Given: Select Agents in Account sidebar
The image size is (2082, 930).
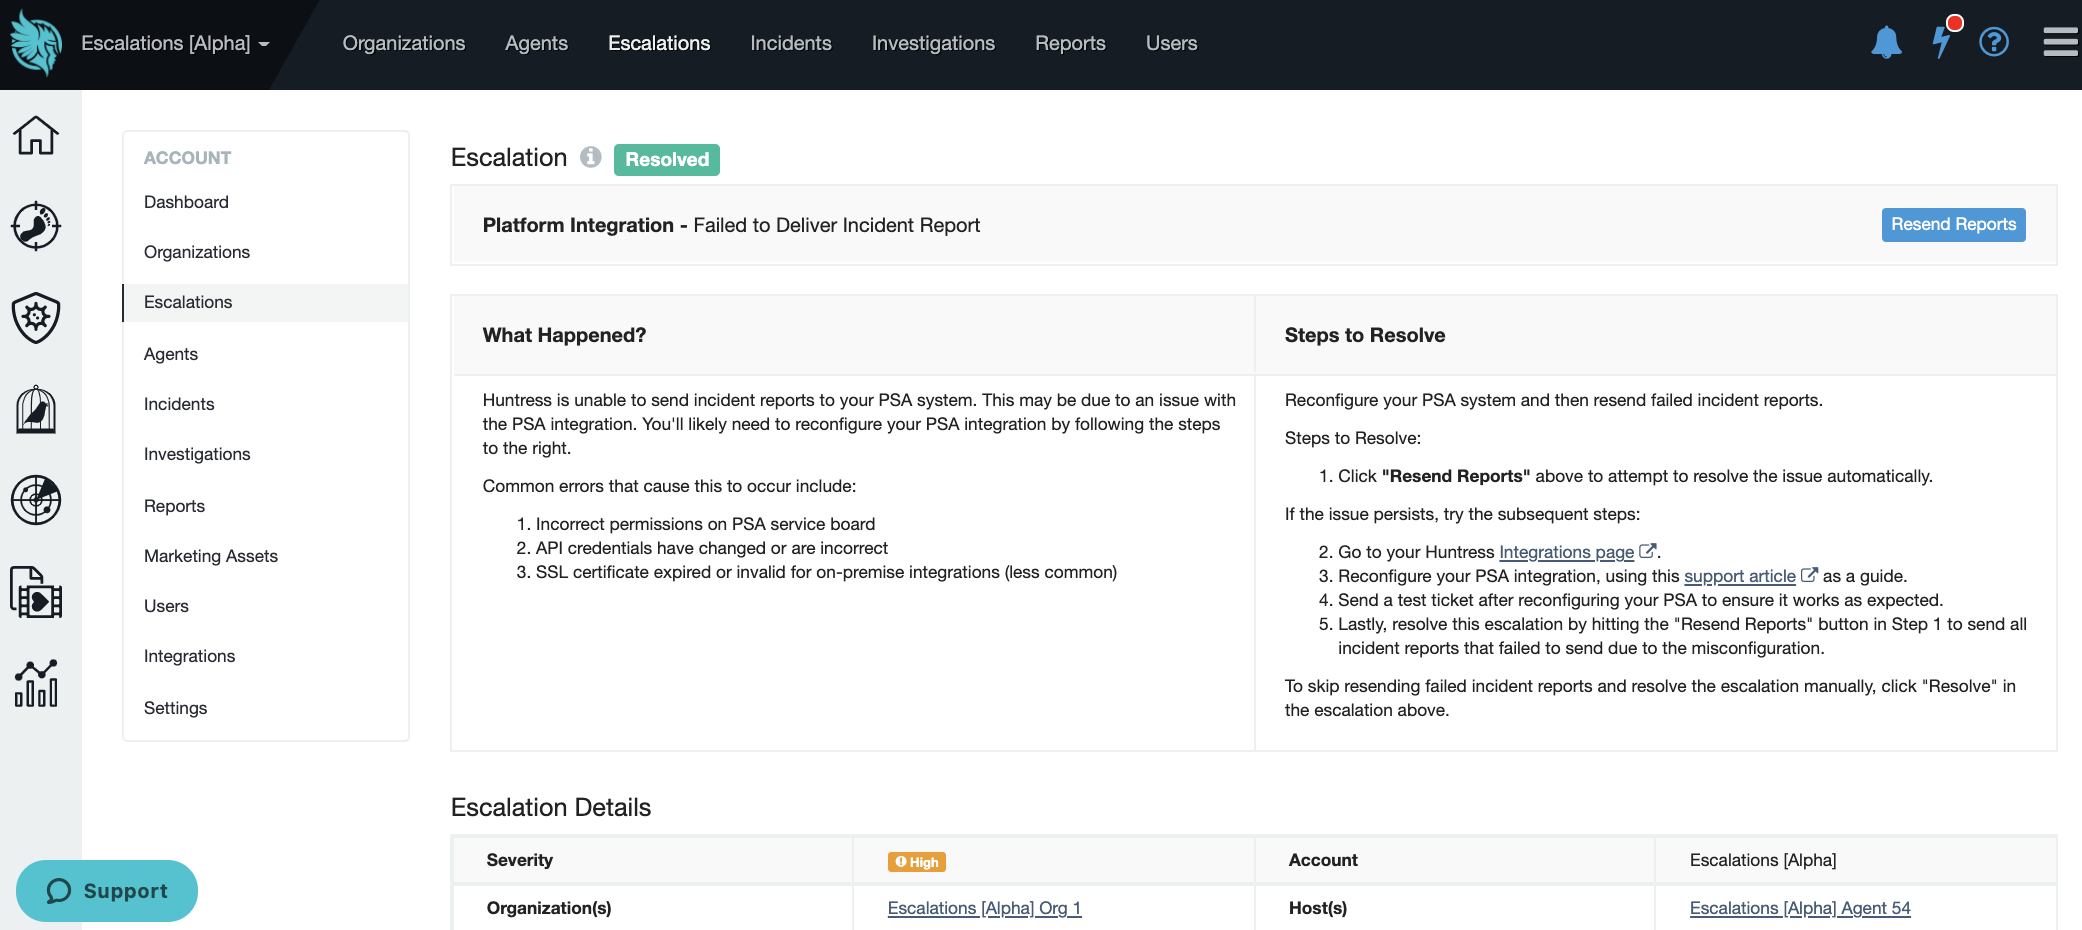Looking at the screenshot, I should pos(265,354).
